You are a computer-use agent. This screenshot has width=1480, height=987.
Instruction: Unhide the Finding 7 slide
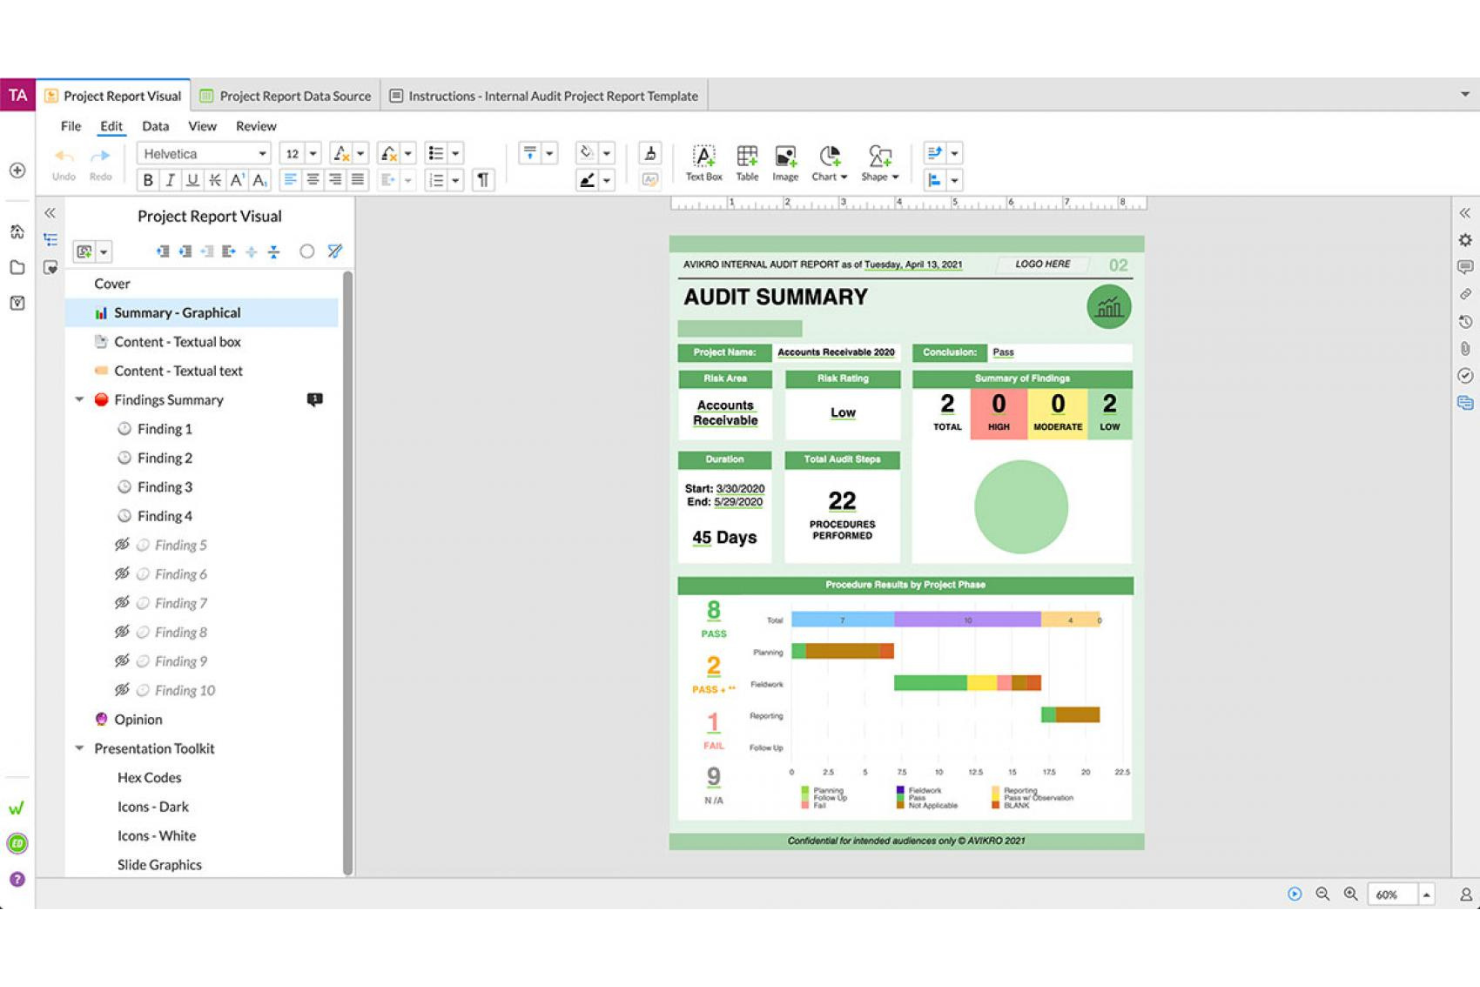[122, 603]
